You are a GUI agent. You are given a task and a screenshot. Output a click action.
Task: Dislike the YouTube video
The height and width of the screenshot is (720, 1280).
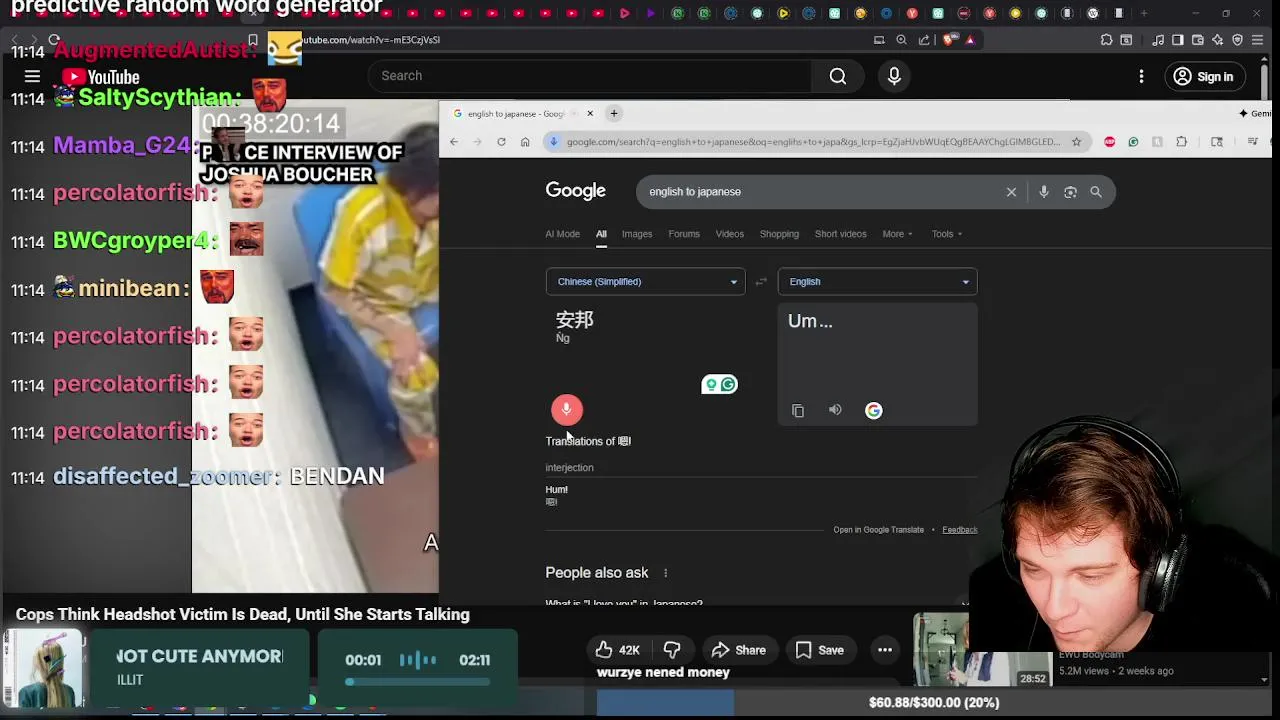point(672,650)
